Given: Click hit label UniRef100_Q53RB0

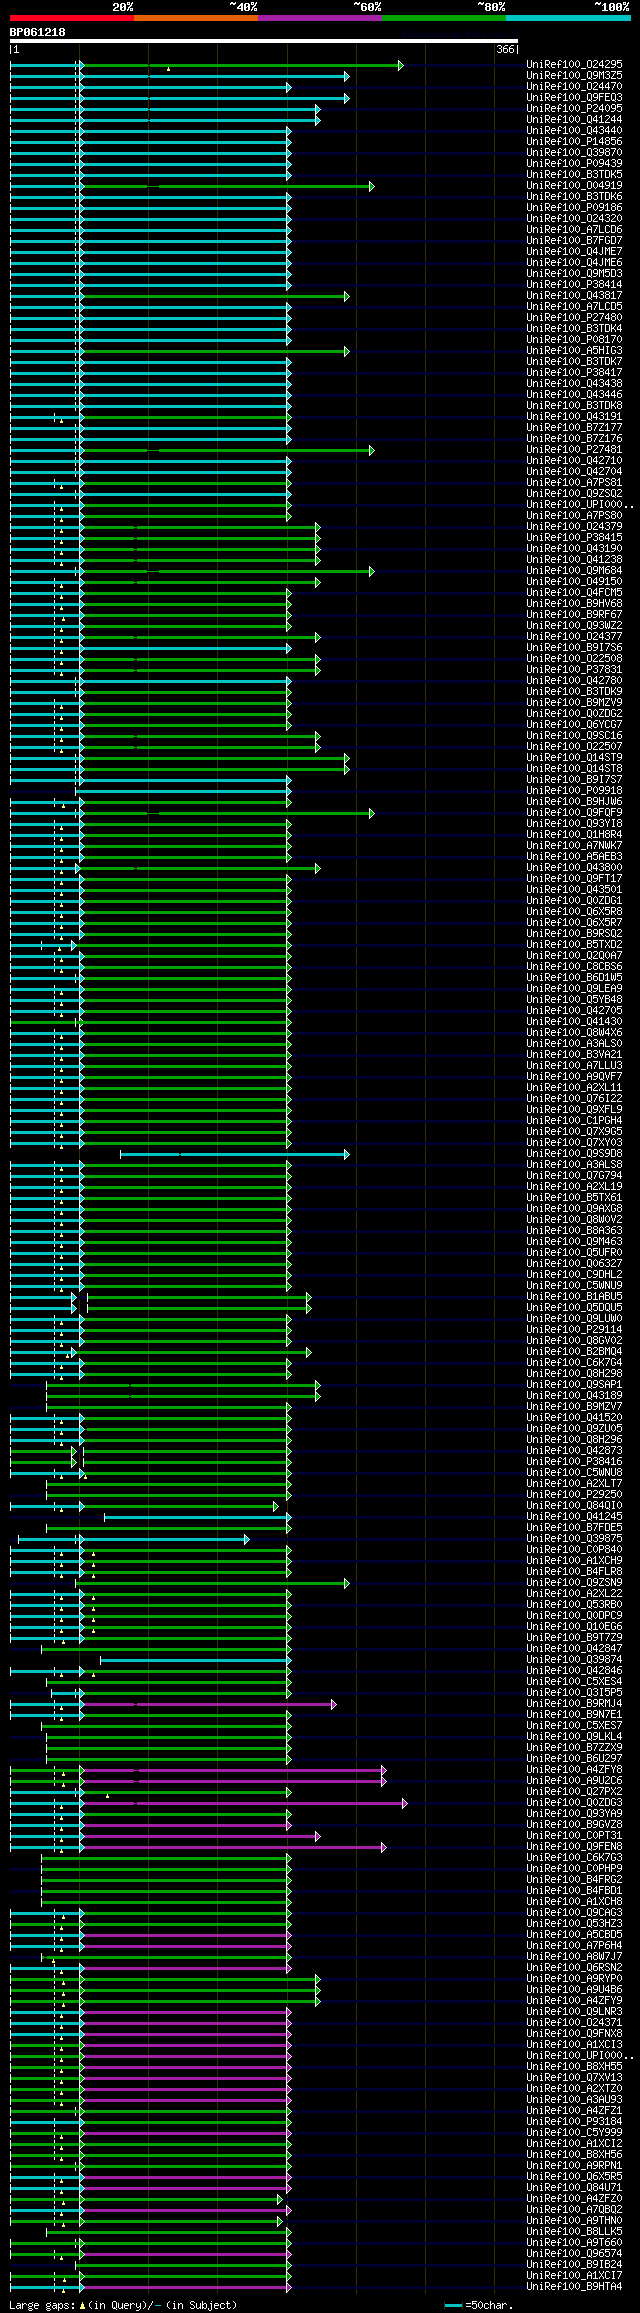Looking at the screenshot, I should coord(574,1605).
